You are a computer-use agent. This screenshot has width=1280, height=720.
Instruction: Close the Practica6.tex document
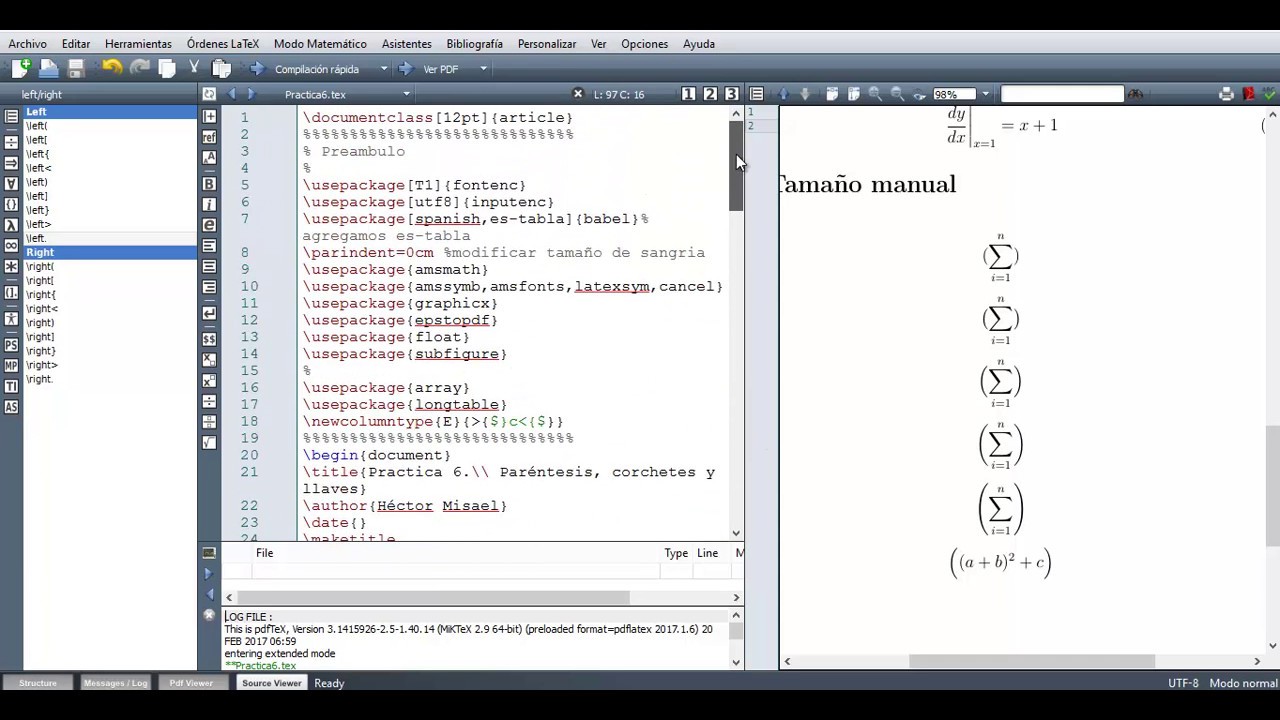point(577,94)
